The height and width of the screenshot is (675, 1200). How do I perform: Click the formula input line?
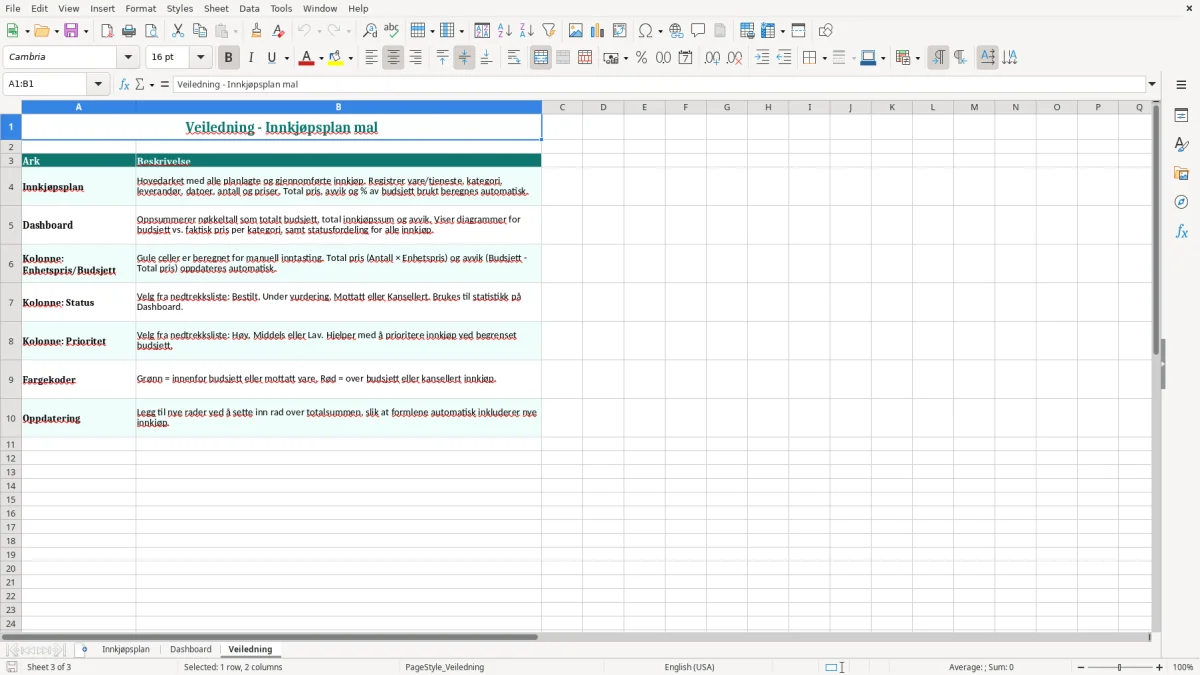tap(659, 85)
